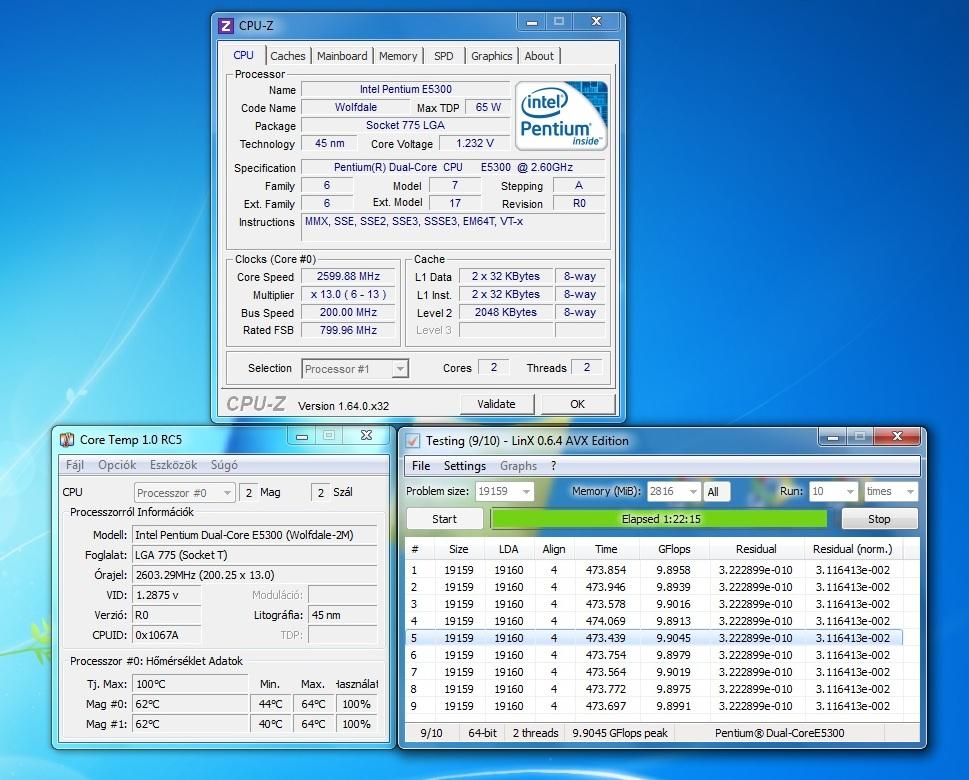
Task: Sort by the Time column header
Action: [606, 549]
